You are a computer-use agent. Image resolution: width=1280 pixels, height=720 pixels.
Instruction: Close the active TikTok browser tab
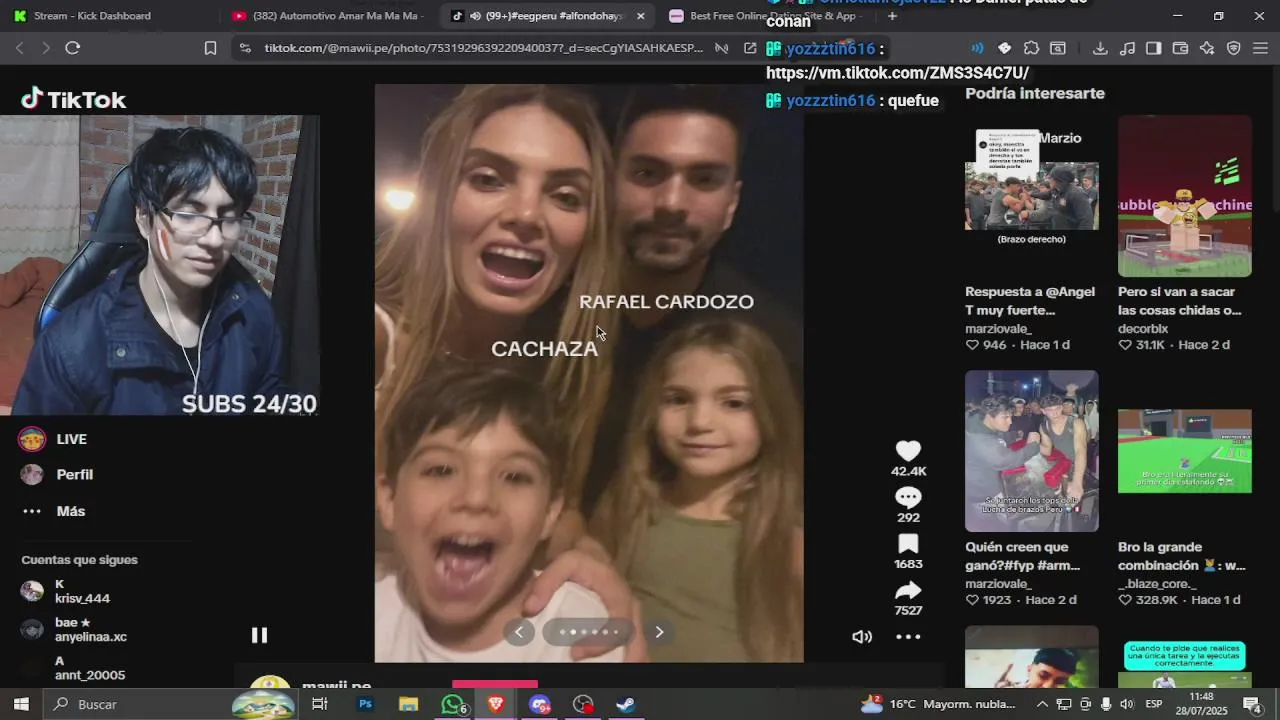[641, 16]
